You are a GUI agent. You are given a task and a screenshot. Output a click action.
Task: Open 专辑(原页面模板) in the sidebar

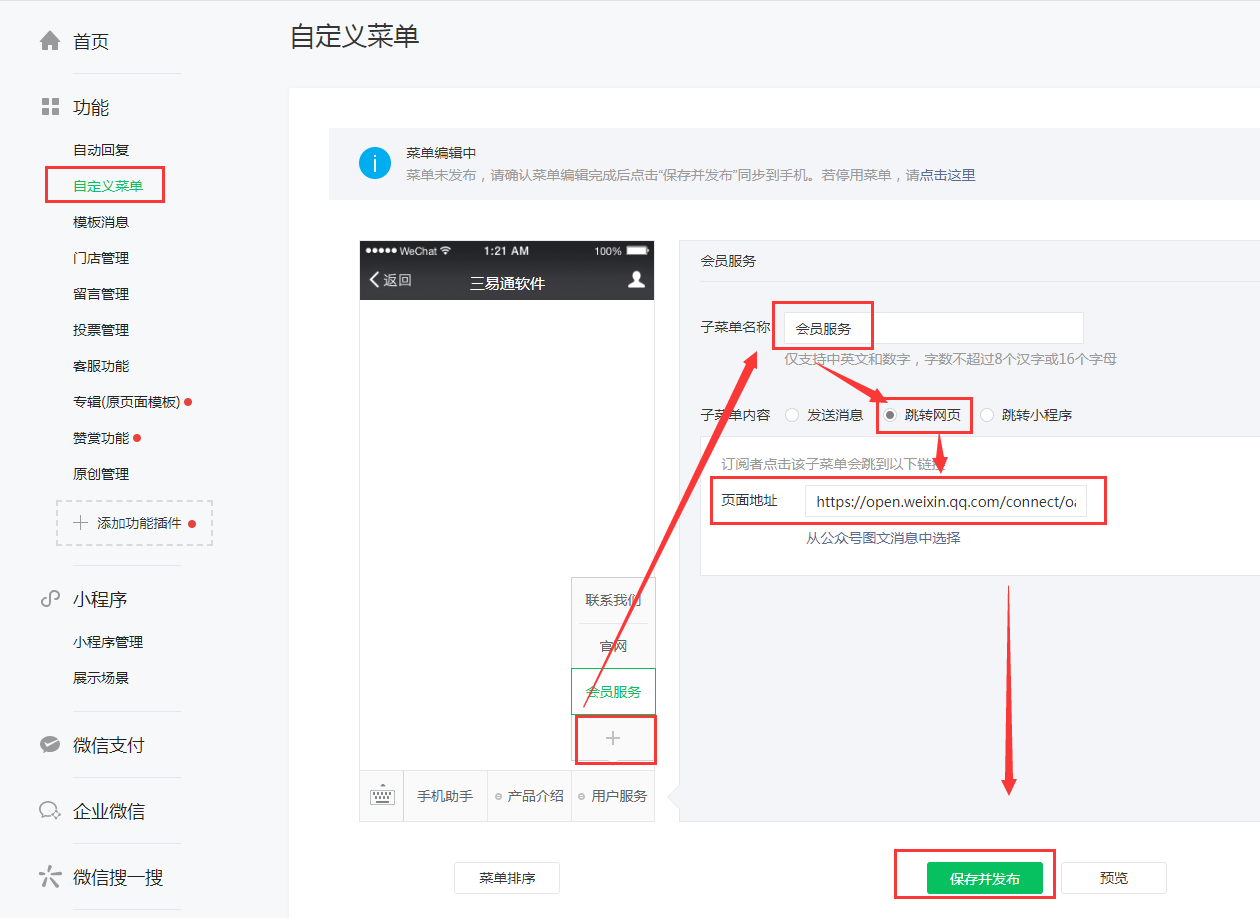pos(127,402)
